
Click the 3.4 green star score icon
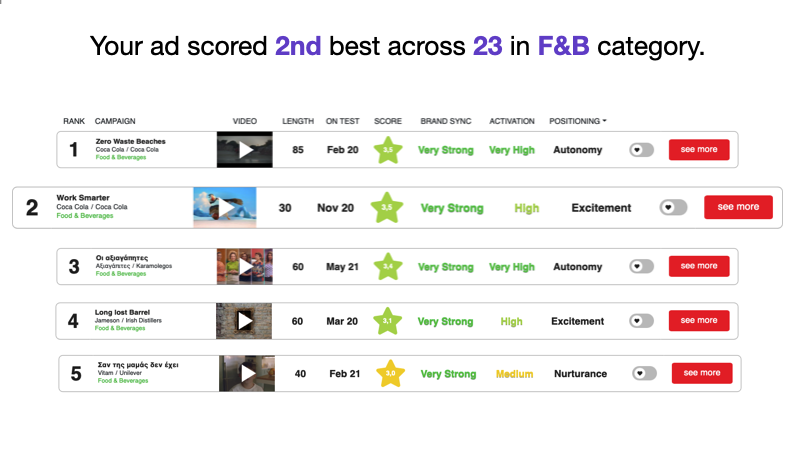point(388,267)
